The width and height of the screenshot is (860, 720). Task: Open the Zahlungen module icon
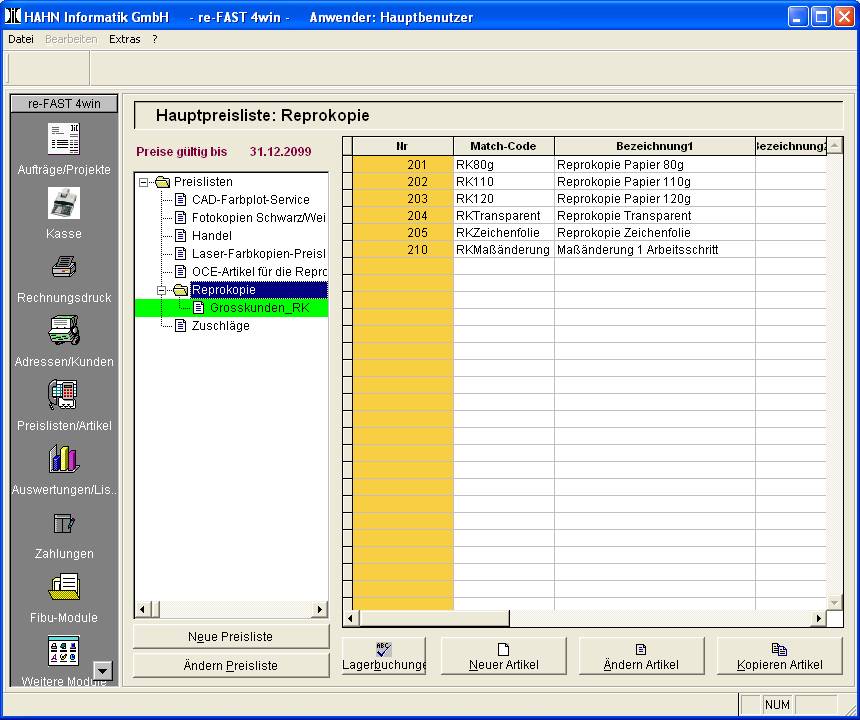[64, 523]
